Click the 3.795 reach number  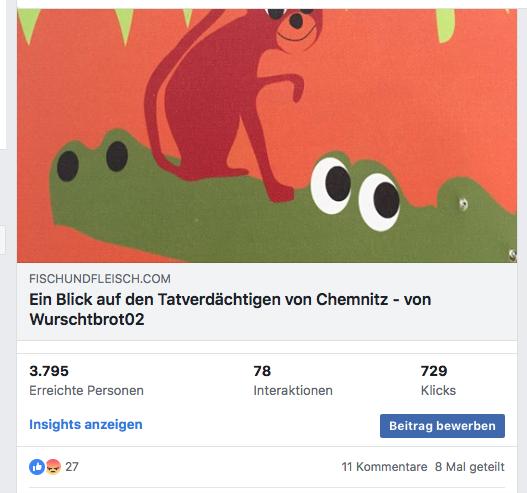point(49,371)
